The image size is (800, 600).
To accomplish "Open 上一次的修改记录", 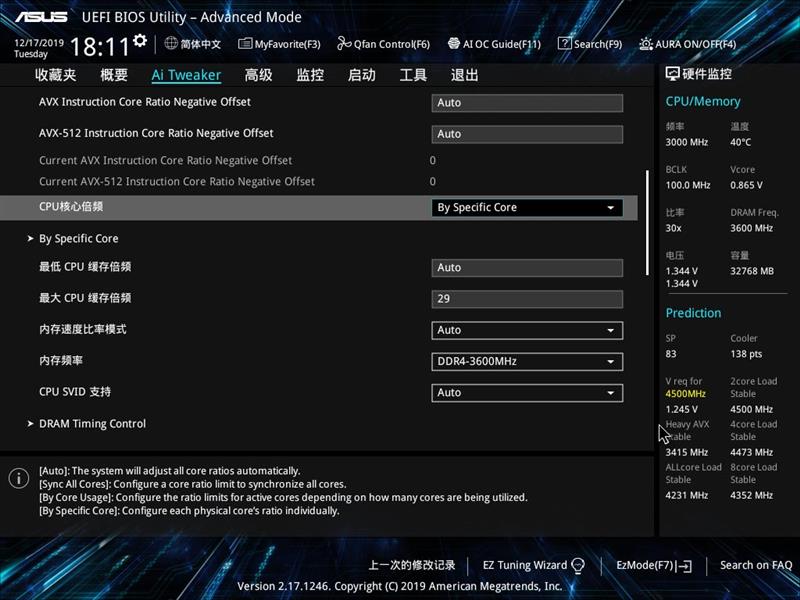I will coord(412,565).
